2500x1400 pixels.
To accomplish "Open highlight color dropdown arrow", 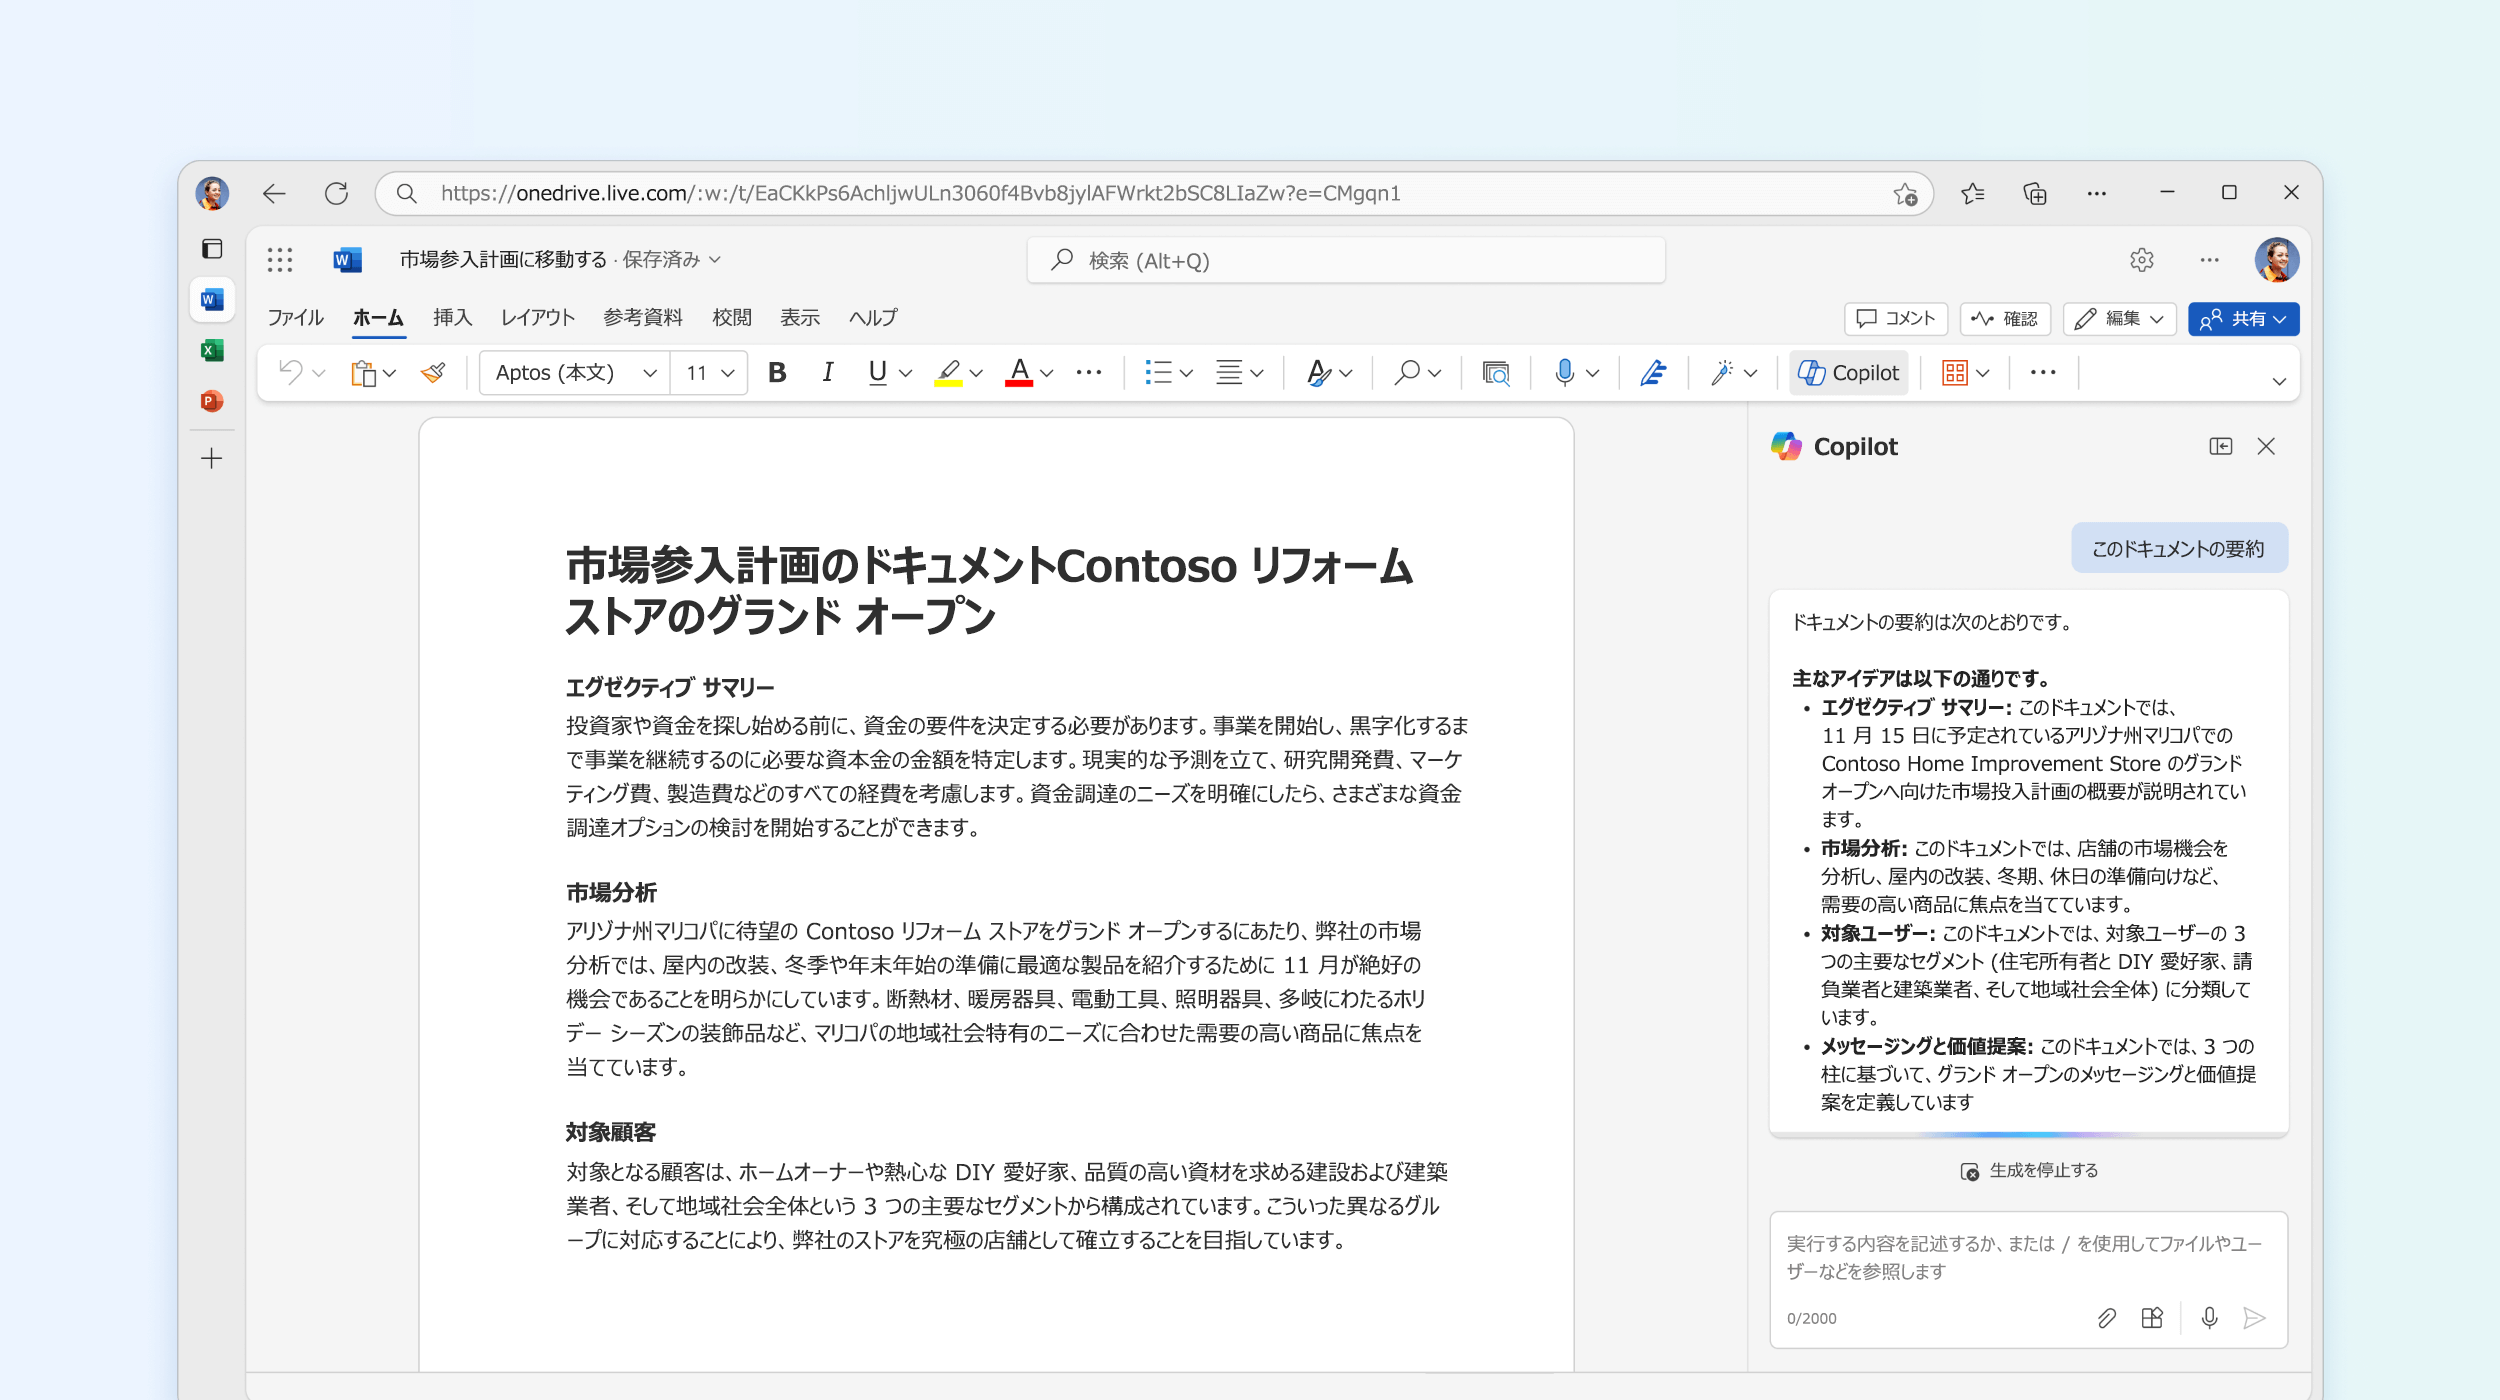I will point(976,373).
